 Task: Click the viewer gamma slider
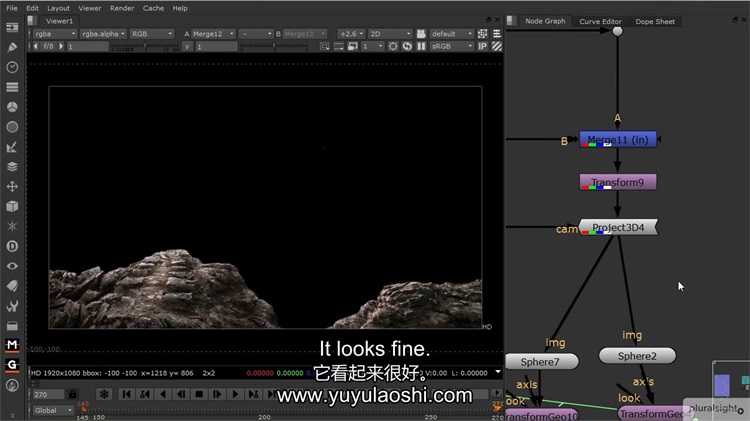274,47
